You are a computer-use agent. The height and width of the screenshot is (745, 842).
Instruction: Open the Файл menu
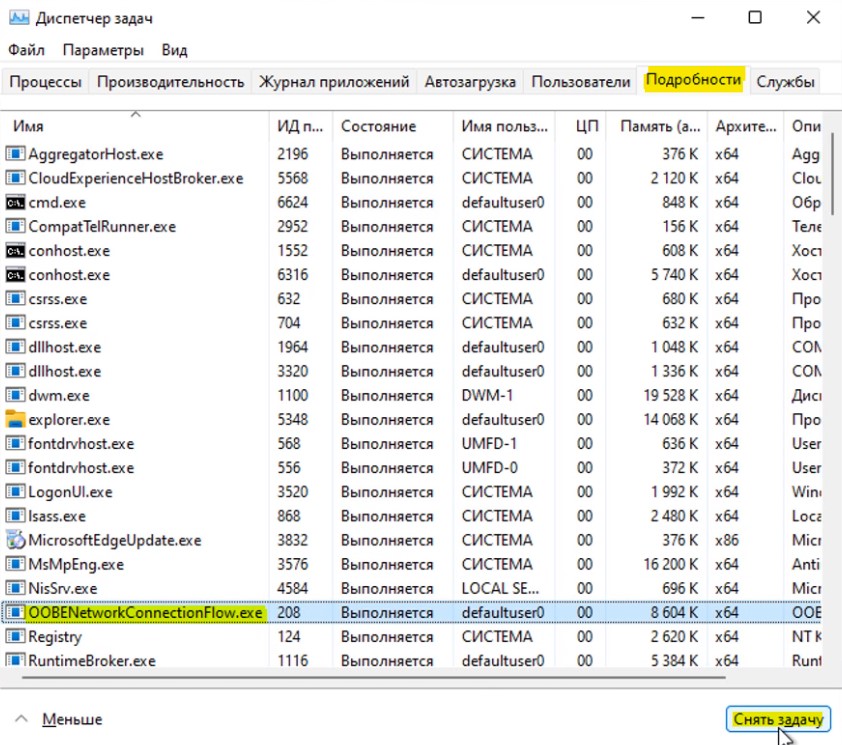click(x=26, y=50)
